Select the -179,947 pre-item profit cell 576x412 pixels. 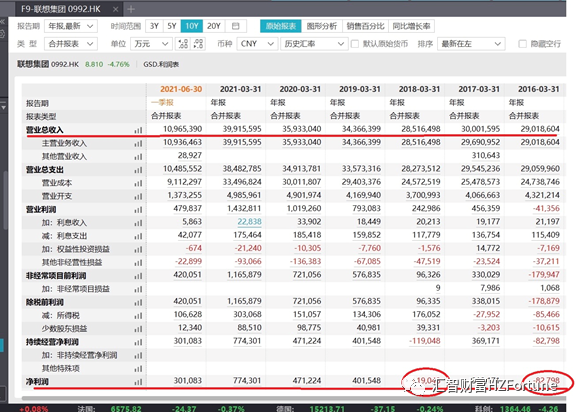coord(544,275)
